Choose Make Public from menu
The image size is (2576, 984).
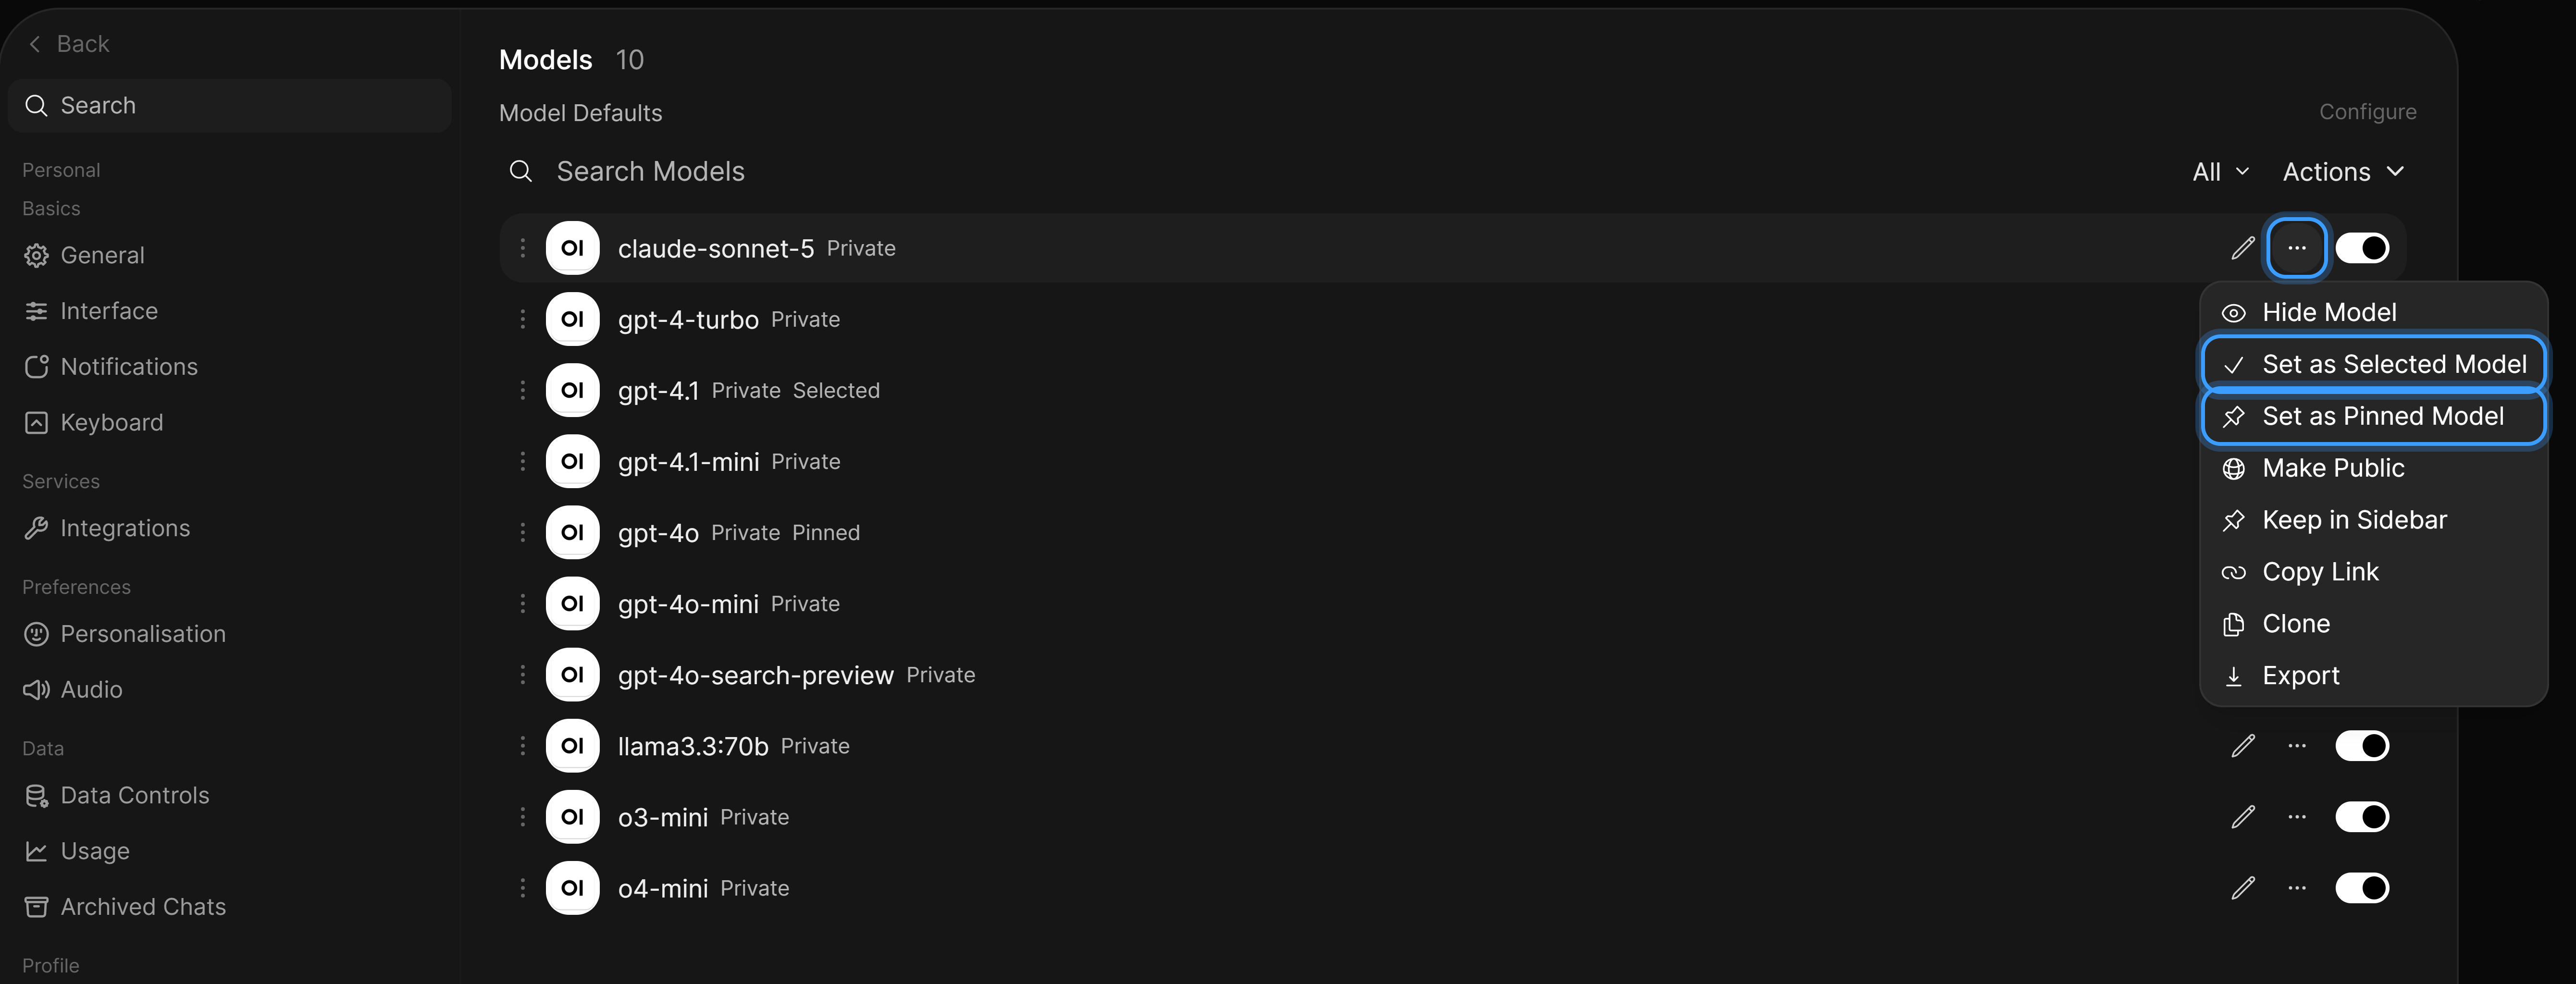click(2373, 469)
